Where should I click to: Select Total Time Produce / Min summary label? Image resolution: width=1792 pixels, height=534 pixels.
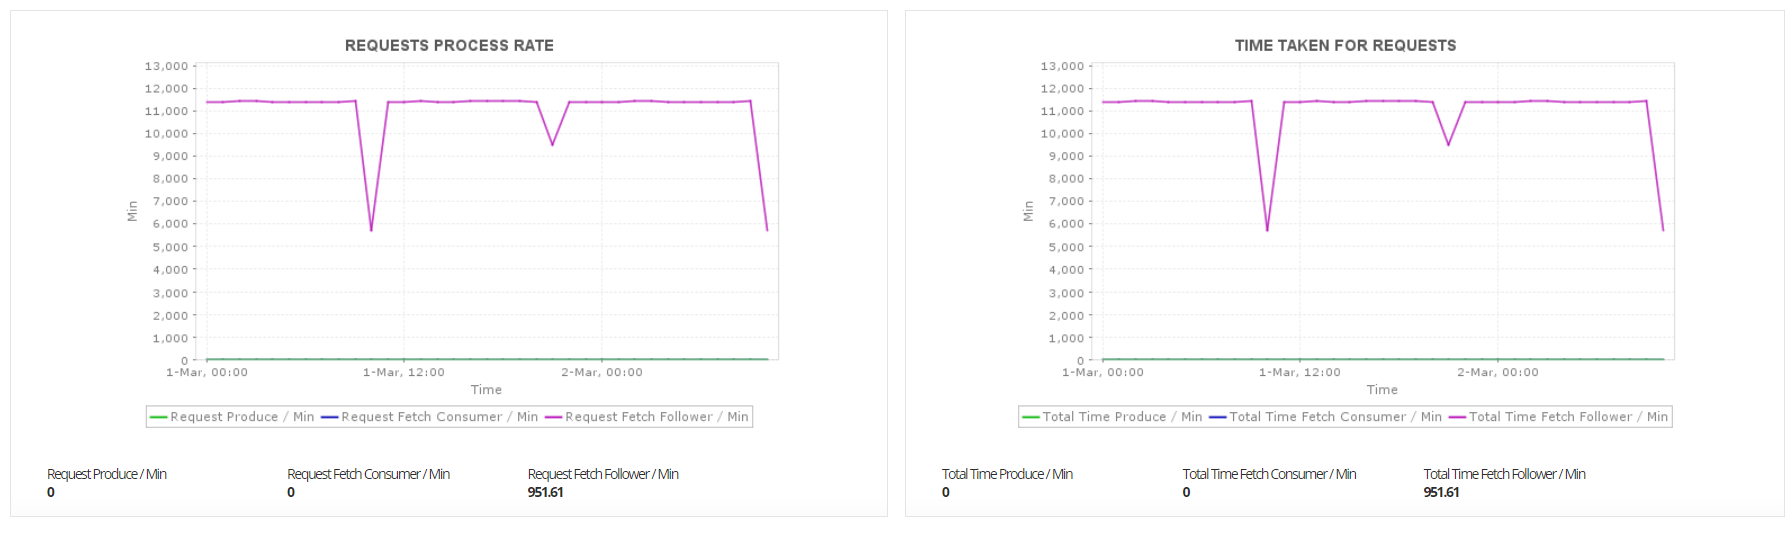(x=1007, y=474)
